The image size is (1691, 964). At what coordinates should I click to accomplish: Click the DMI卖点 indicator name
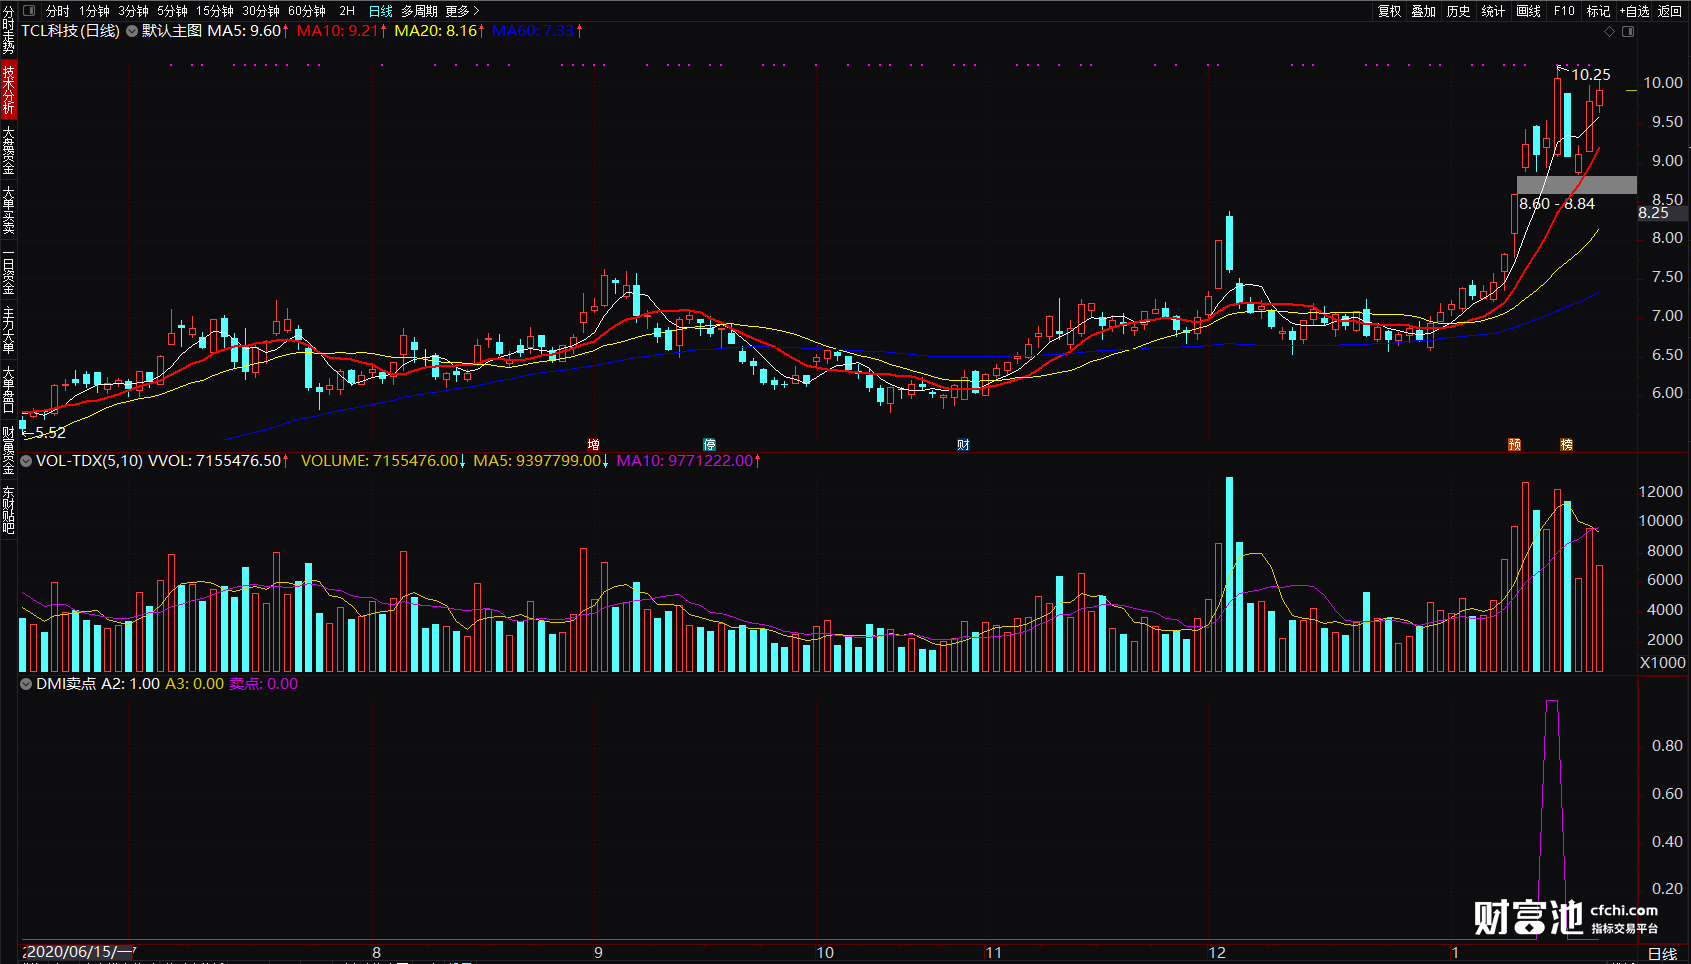[66, 684]
